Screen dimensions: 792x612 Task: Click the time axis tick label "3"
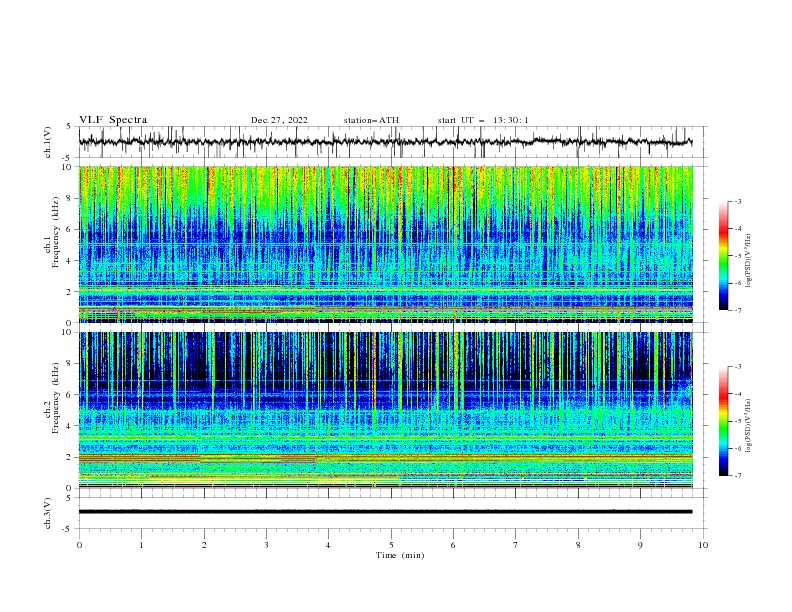pyautogui.click(x=266, y=545)
